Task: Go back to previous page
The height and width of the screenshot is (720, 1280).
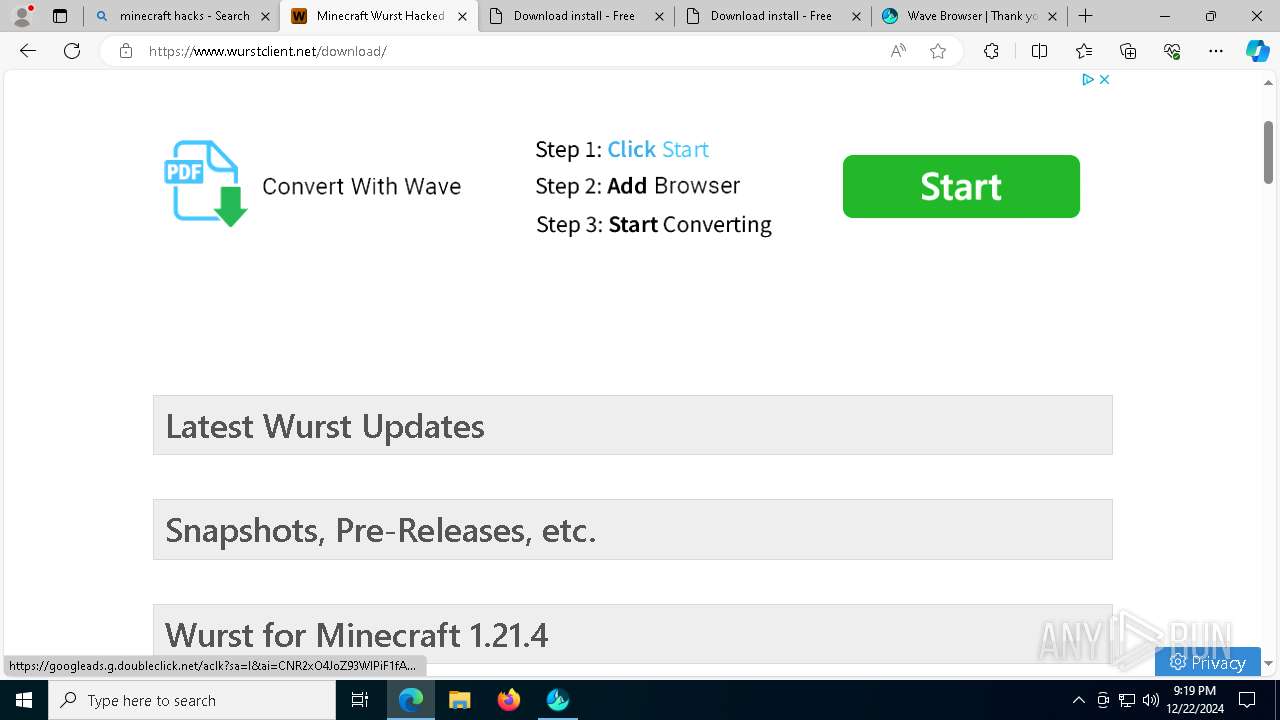Action: (28, 51)
